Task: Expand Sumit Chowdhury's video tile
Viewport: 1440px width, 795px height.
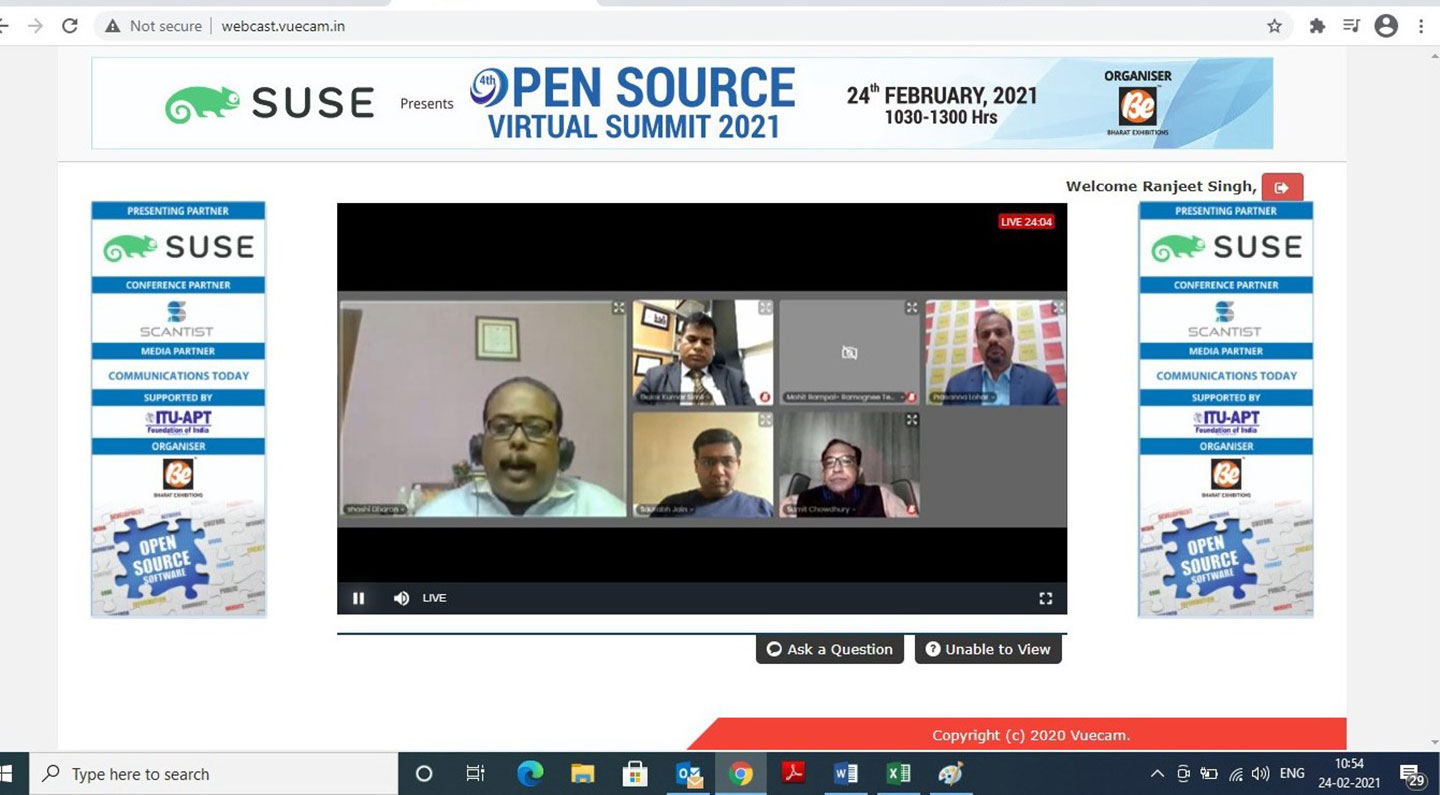Action: 911,421
